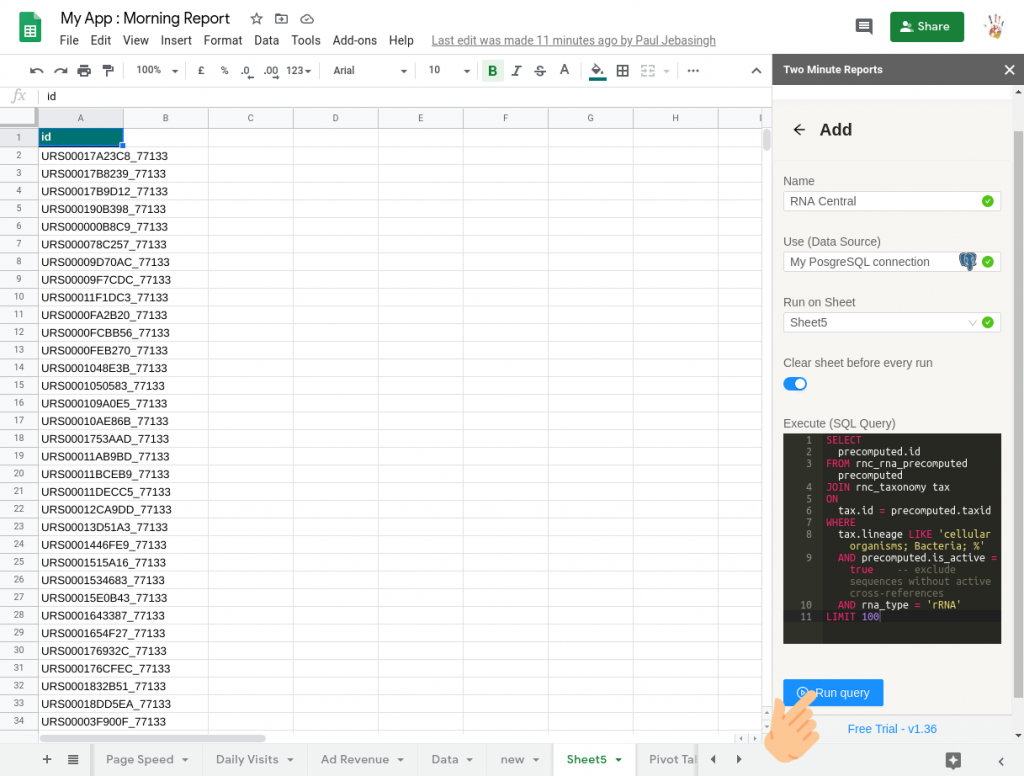This screenshot has width=1024, height=776.
Task: Open the File menu
Action: point(69,40)
